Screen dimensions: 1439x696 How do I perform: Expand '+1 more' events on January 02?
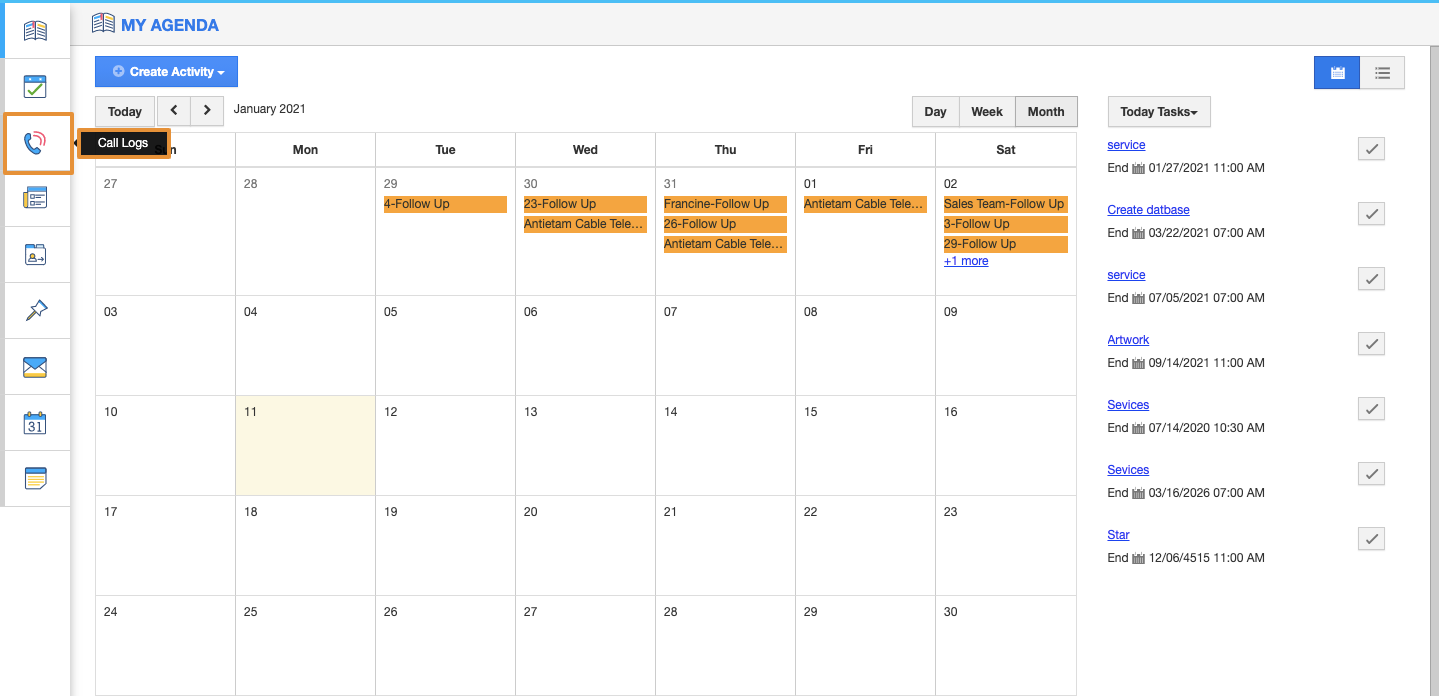tap(966, 261)
